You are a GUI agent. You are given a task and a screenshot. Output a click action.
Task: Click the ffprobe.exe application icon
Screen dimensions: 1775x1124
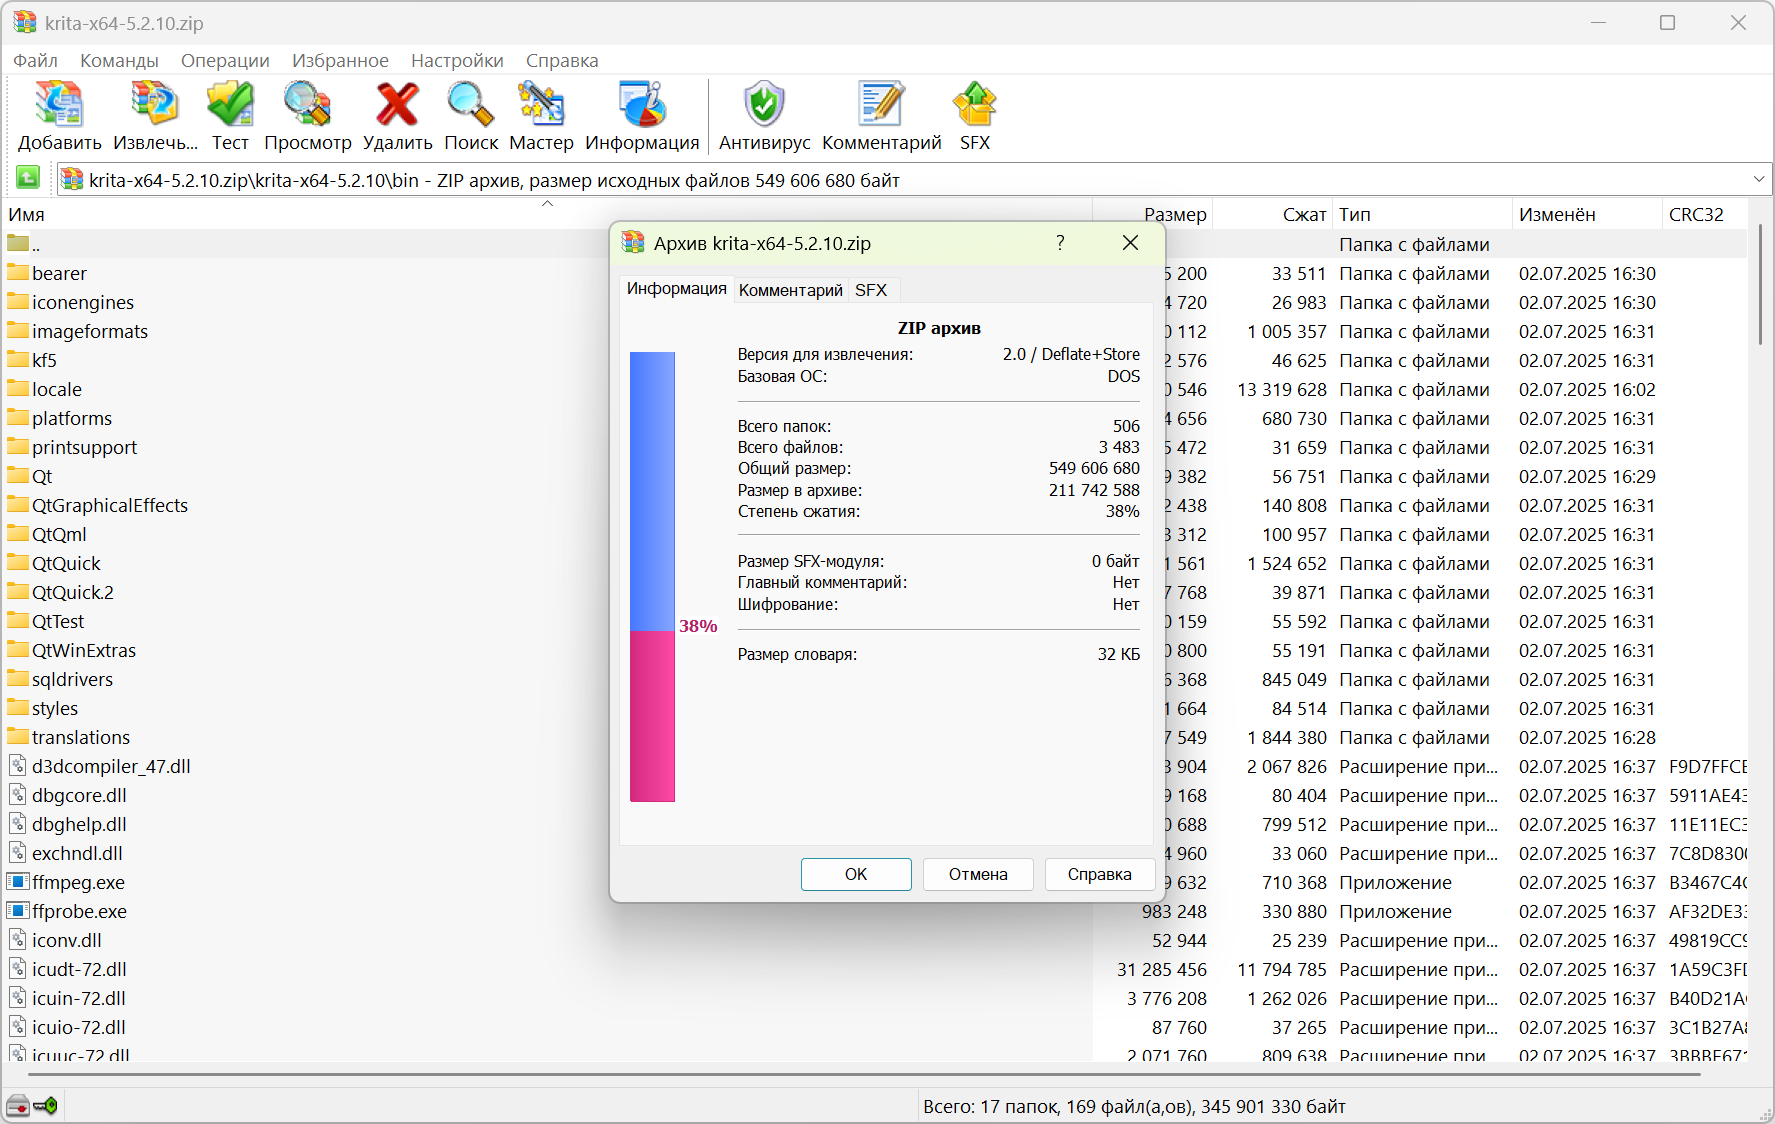(x=17, y=911)
